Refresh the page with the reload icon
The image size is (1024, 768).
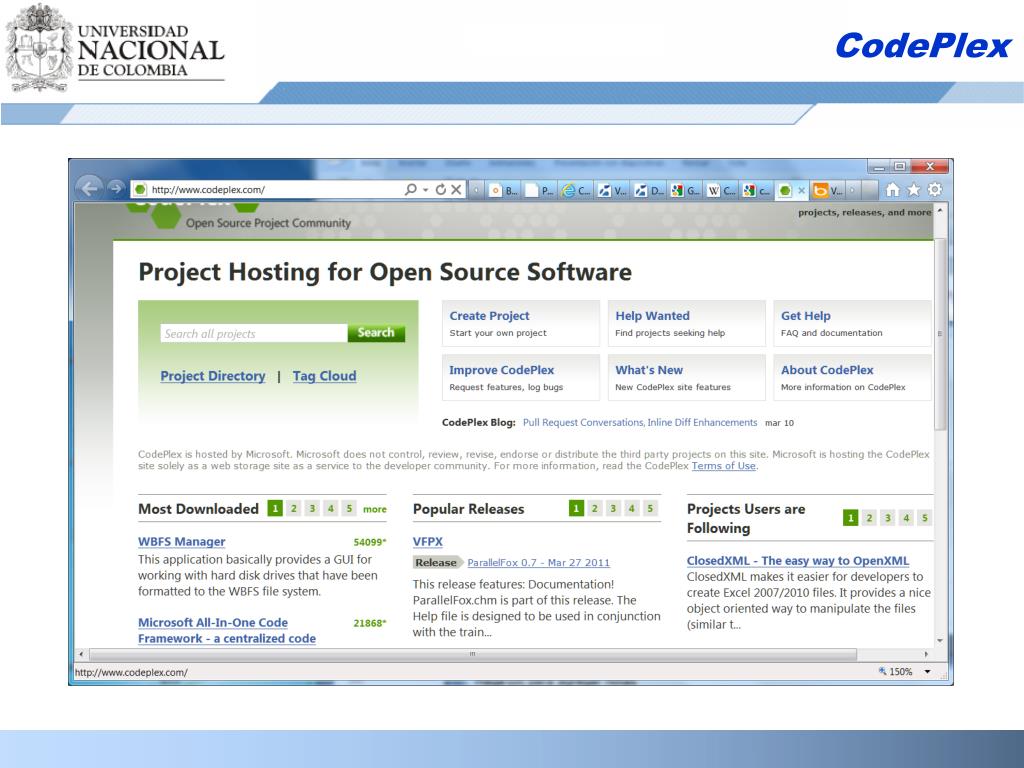click(x=441, y=189)
